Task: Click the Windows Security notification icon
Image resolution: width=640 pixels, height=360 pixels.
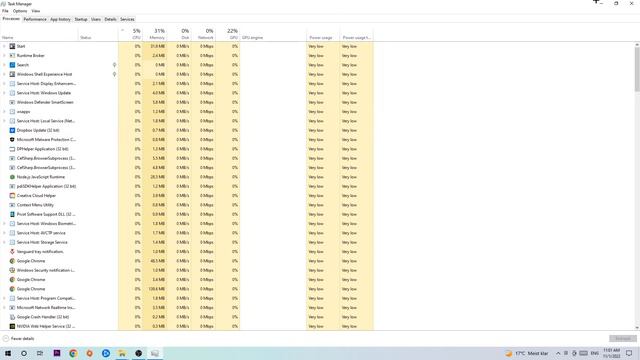Action: (12, 270)
